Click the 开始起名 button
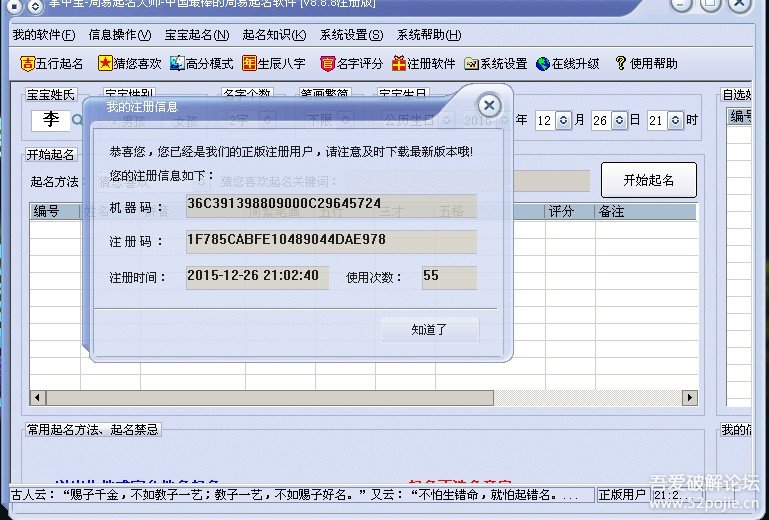 click(648, 180)
